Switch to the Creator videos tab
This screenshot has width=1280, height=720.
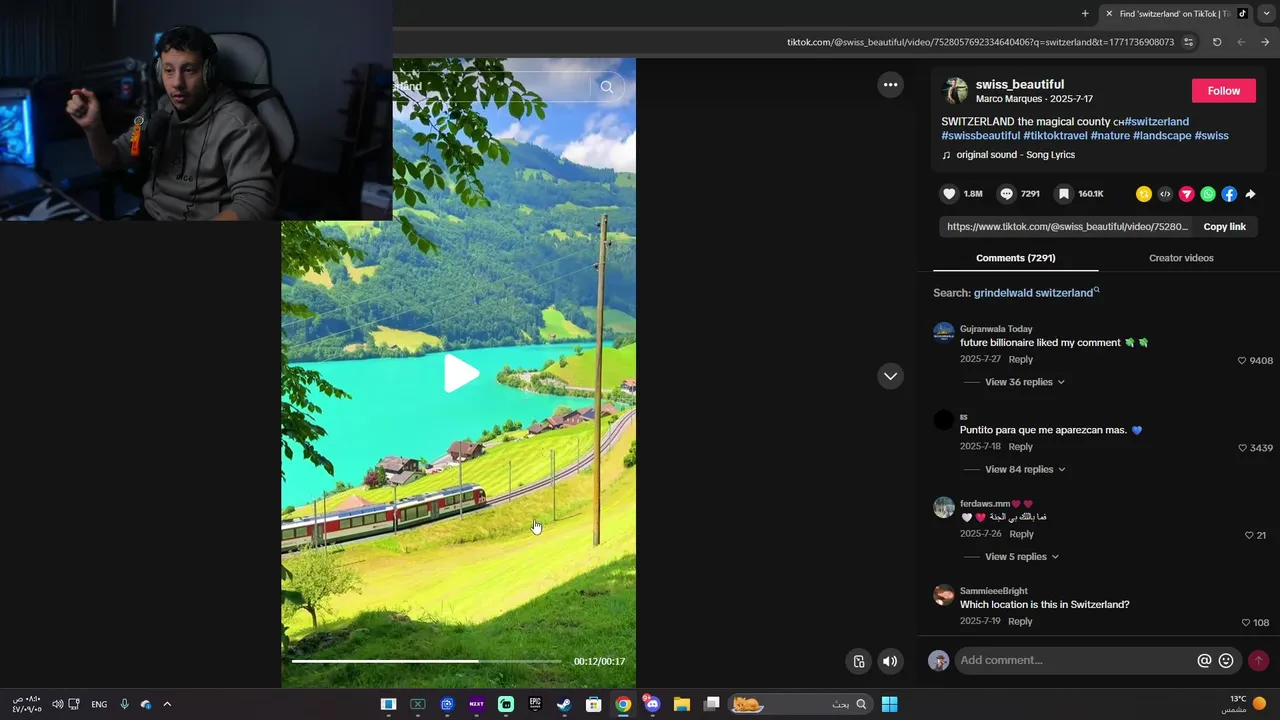pos(1181,258)
